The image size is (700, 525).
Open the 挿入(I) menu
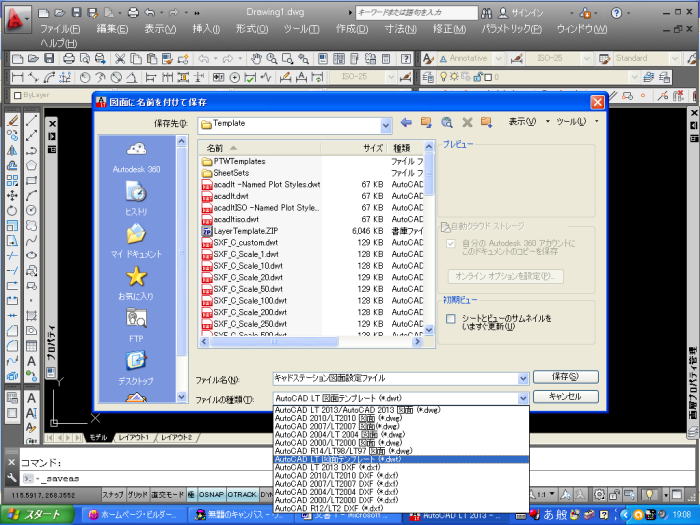coord(206,29)
